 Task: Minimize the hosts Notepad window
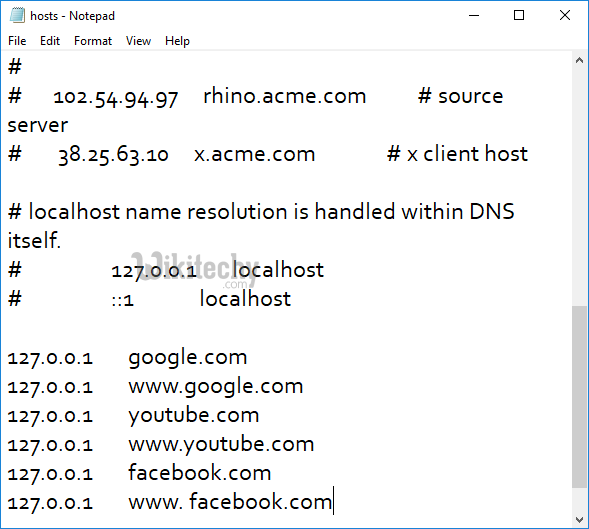[474, 15]
